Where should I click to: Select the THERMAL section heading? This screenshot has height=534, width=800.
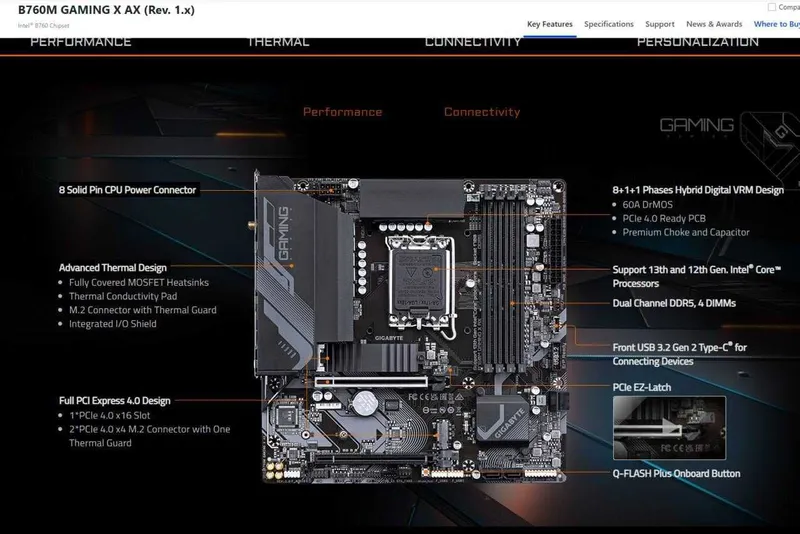pyautogui.click(x=278, y=42)
